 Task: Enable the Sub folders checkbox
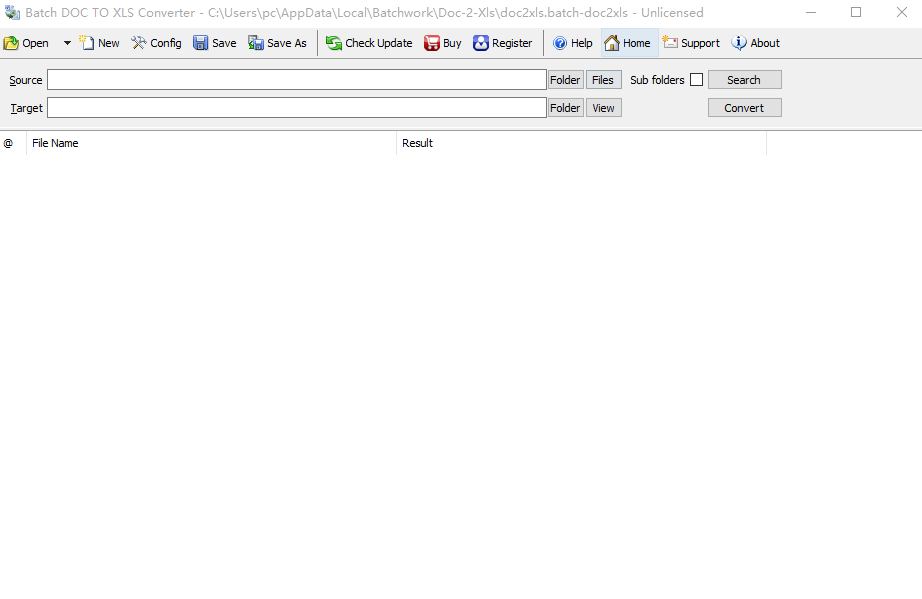click(696, 79)
